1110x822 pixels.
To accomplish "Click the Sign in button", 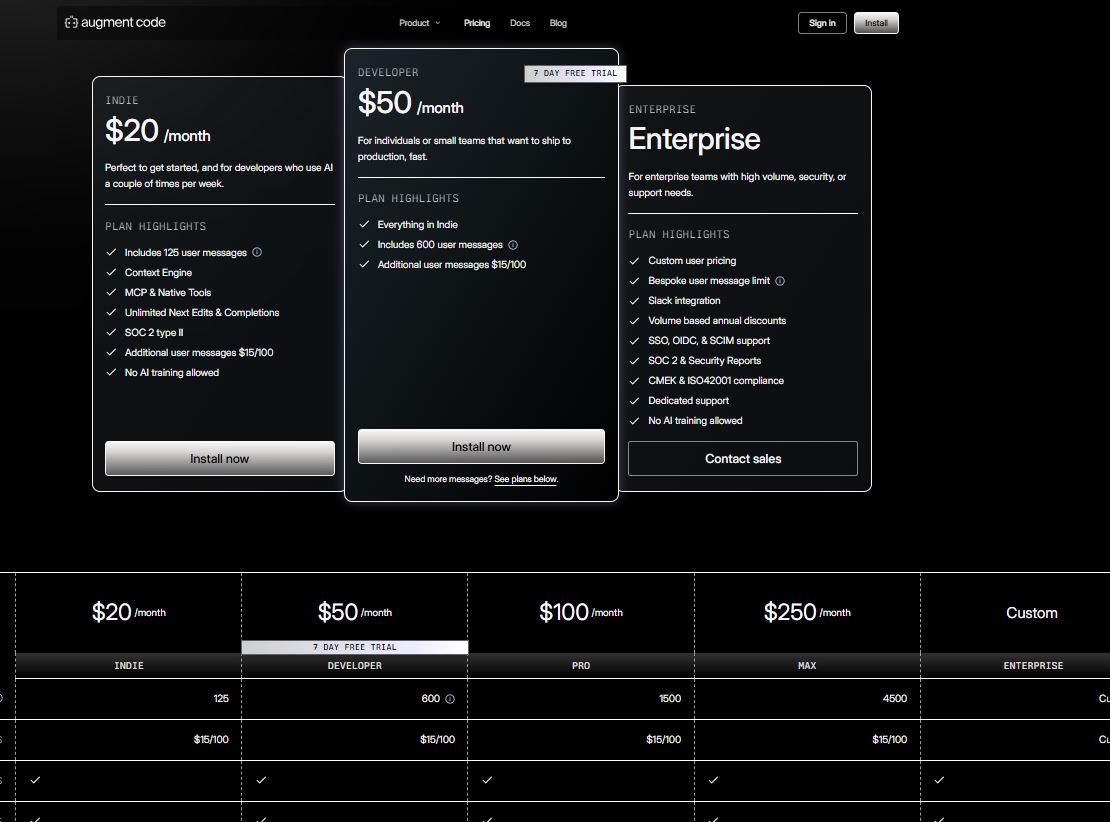I will [x=822, y=23].
